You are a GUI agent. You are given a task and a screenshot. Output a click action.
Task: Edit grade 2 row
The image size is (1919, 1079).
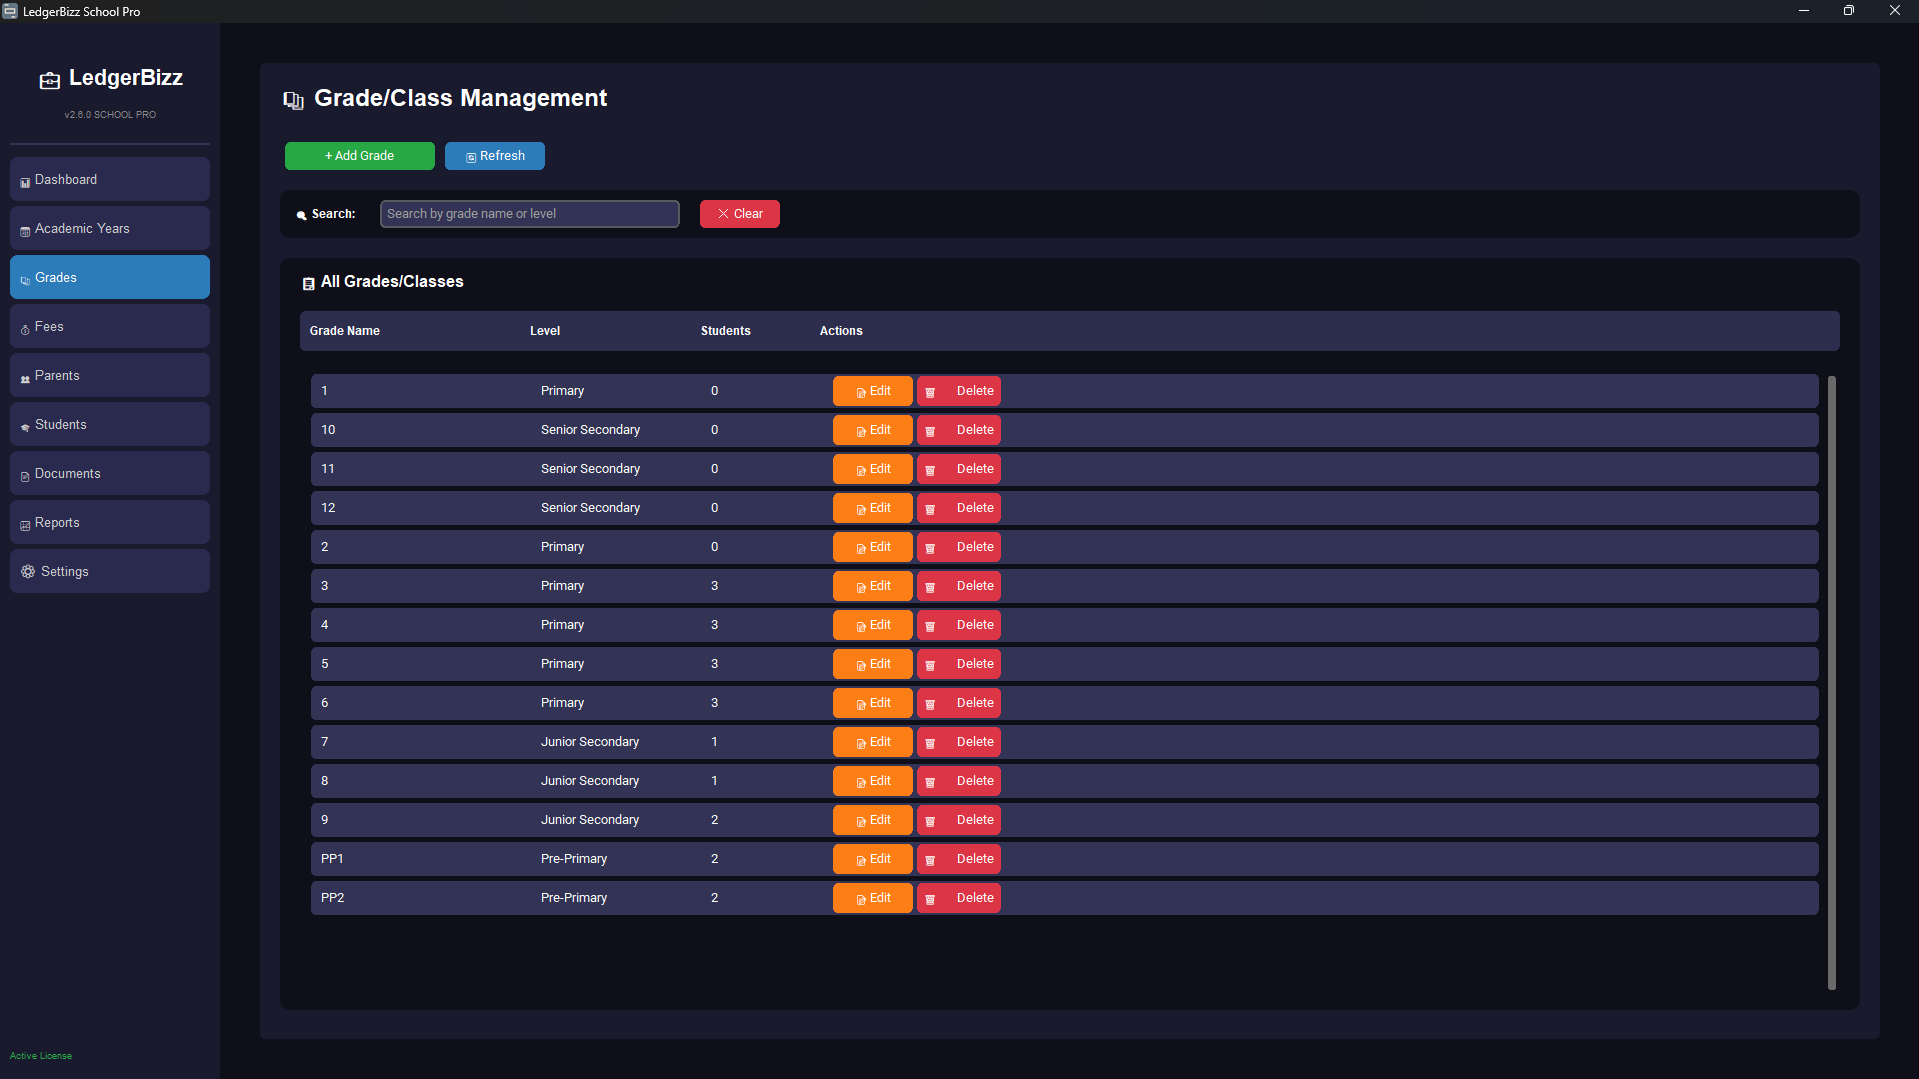click(873, 547)
